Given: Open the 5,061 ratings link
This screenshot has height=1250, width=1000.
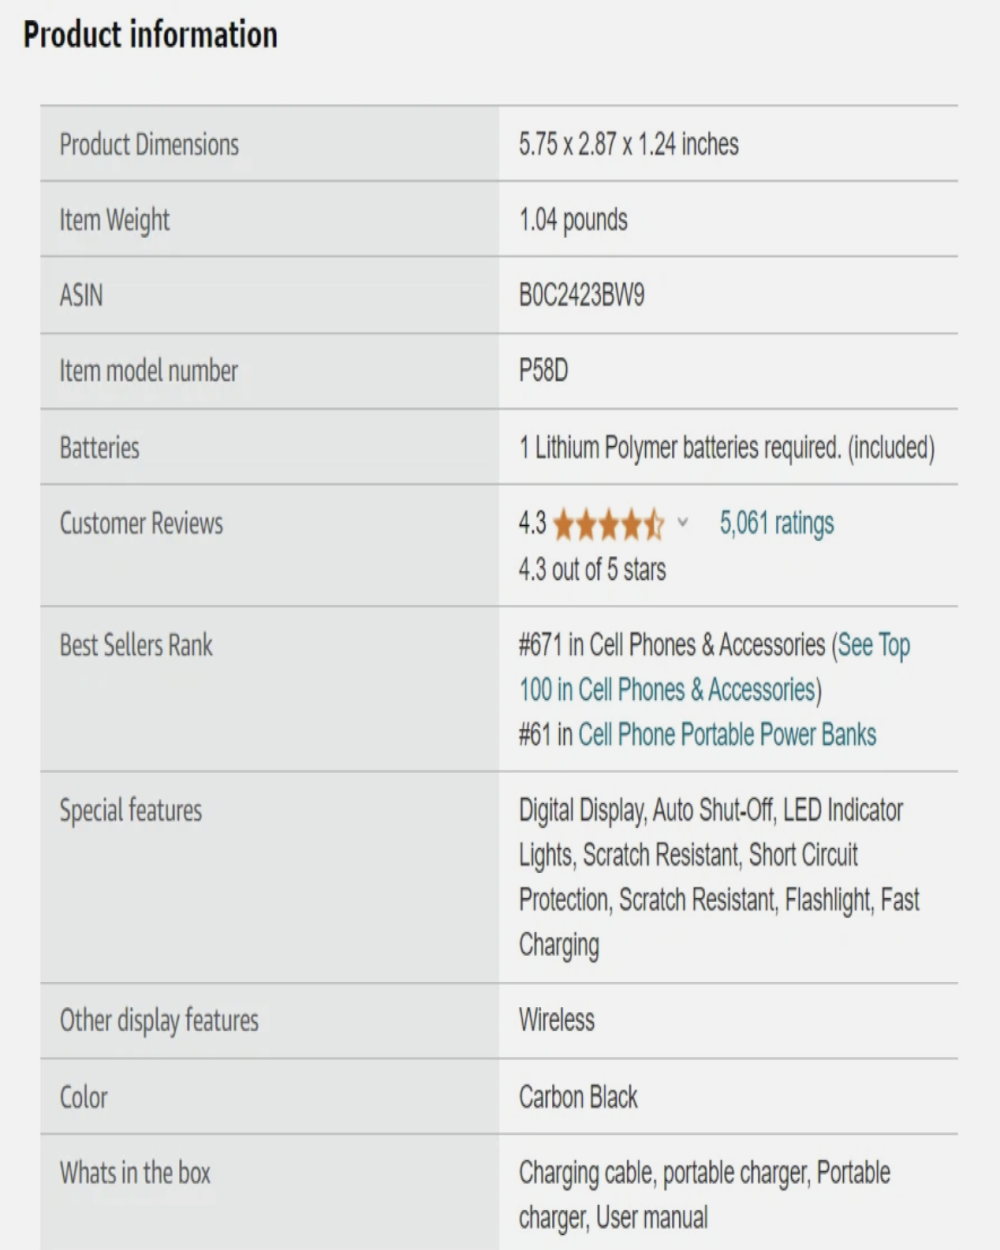Looking at the screenshot, I should (777, 523).
